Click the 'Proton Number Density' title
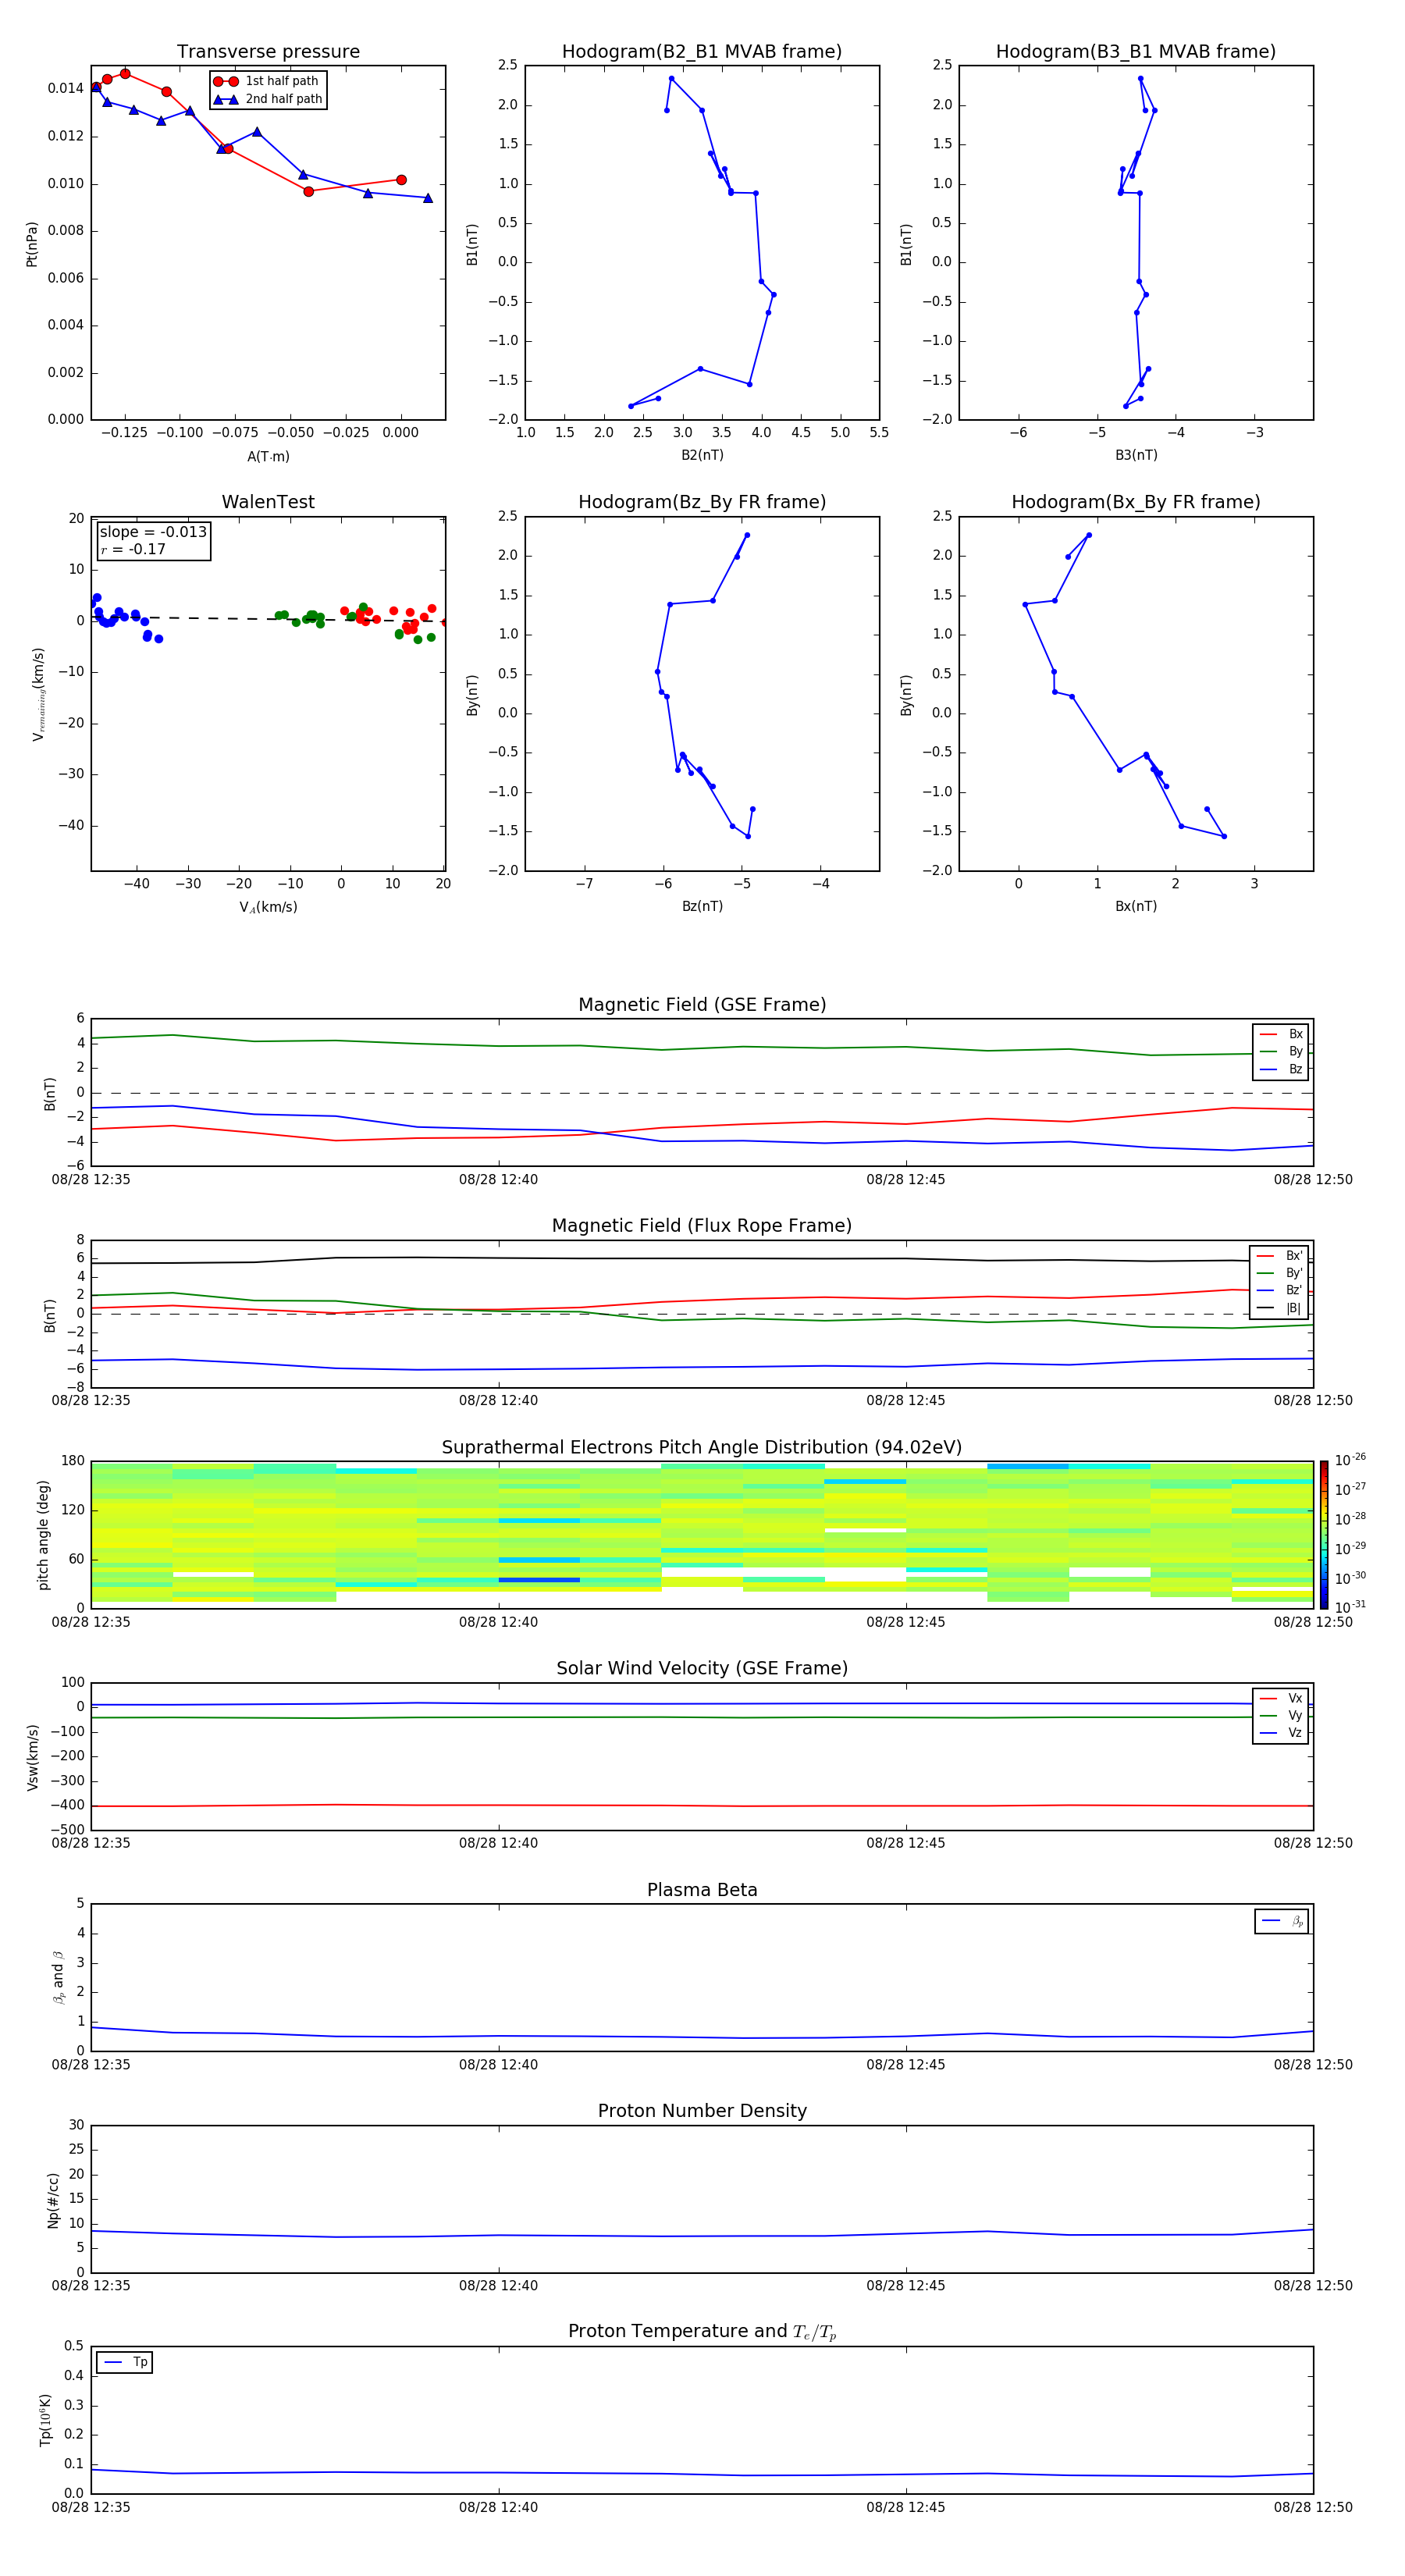The image size is (1405, 2576). click(x=702, y=2111)
